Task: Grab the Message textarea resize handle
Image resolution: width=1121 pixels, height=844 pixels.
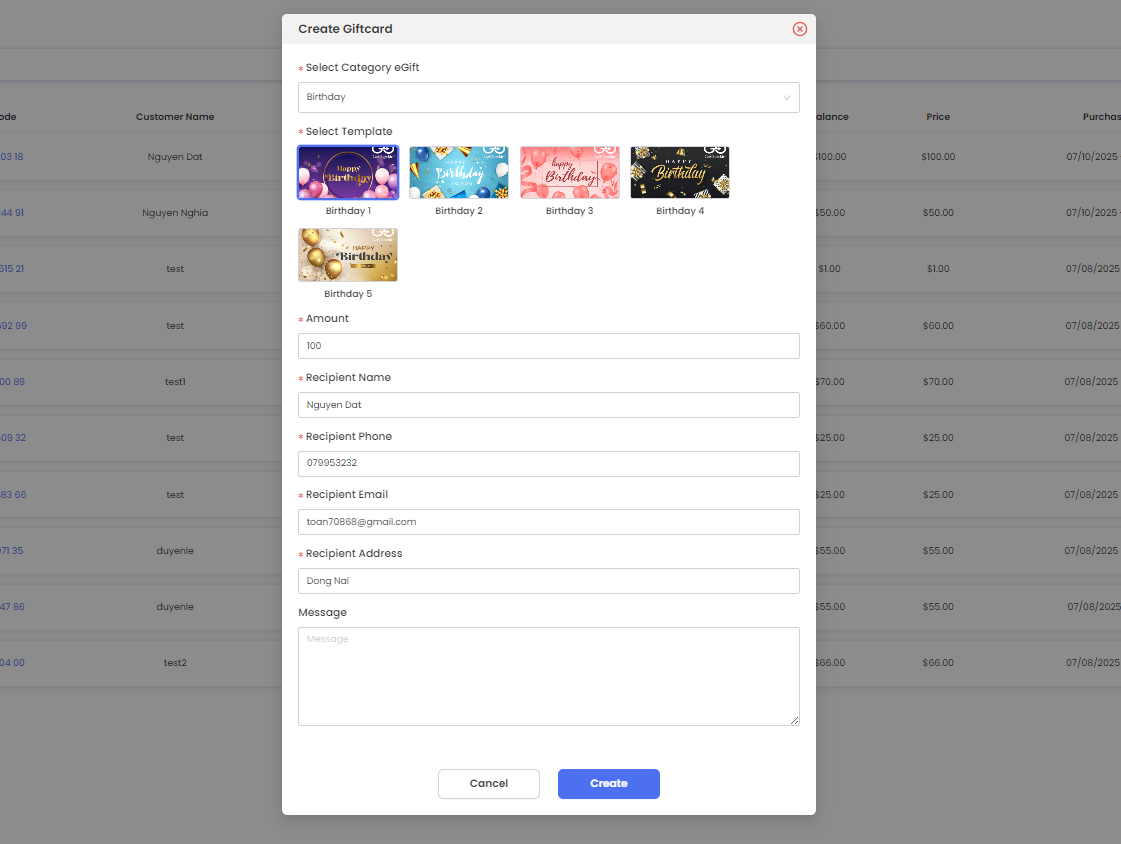Action: (x=795, y=721)
